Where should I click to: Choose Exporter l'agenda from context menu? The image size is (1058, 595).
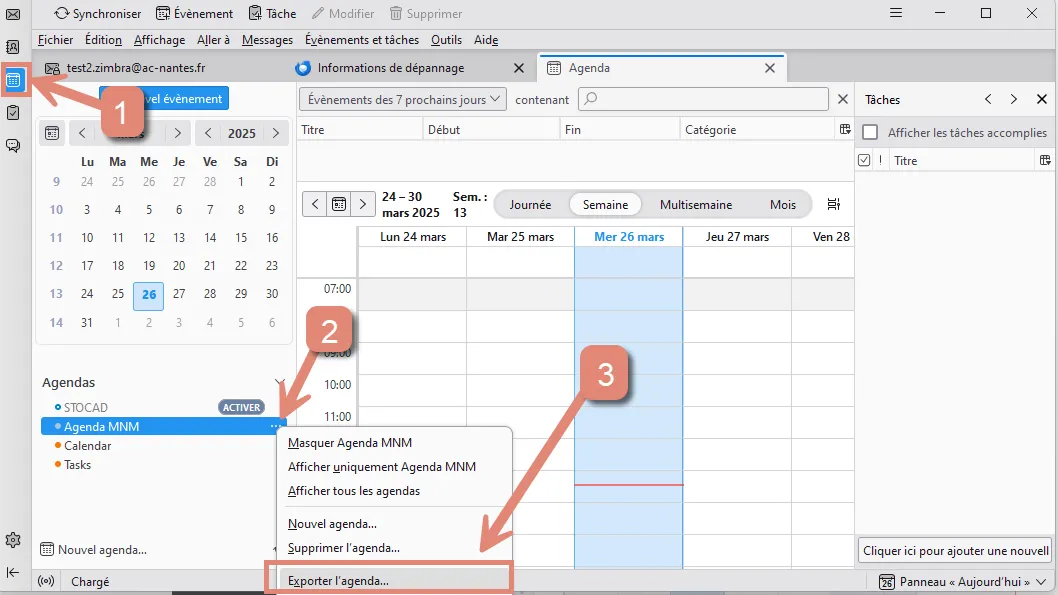(395, 580)
